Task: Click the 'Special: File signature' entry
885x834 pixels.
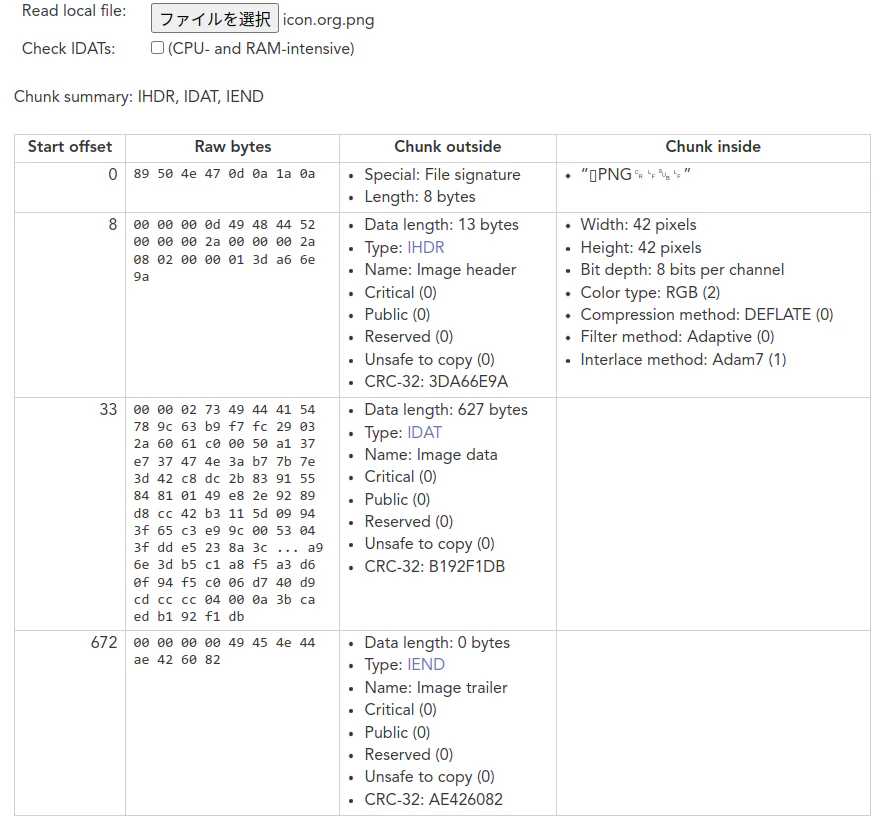Action: [442, 174]
